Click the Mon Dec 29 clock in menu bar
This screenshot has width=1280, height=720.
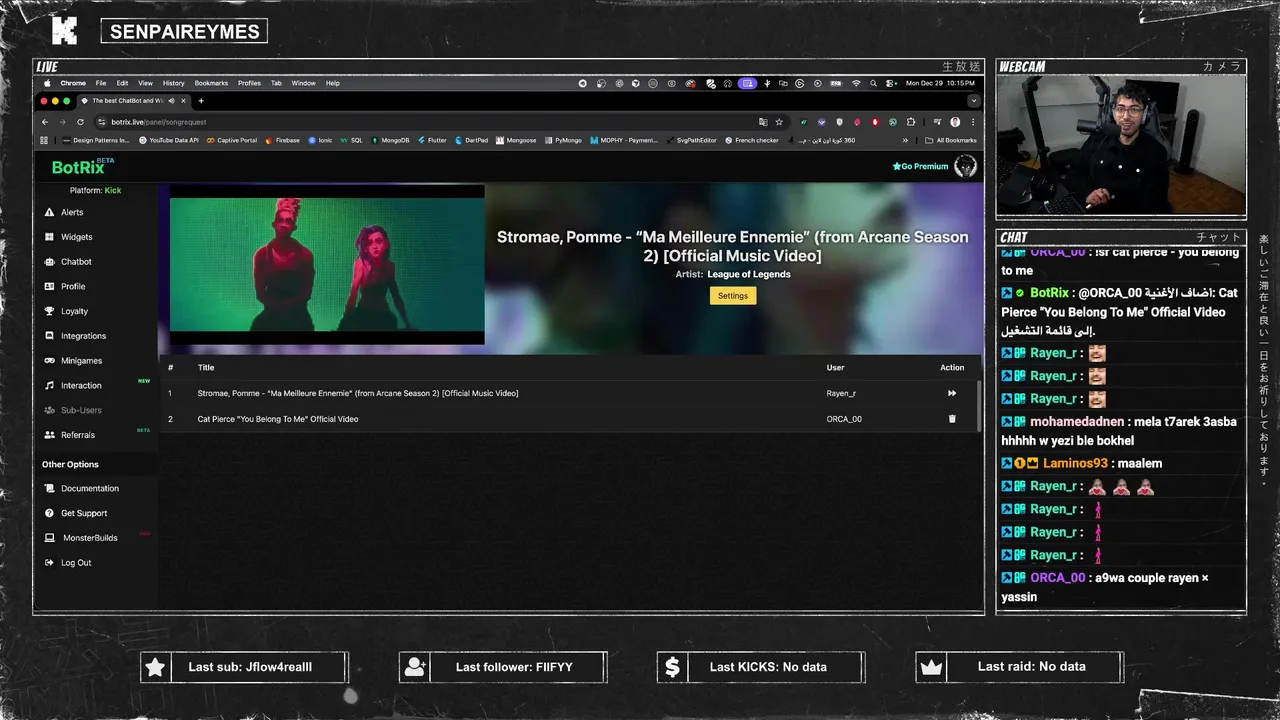(x=940, y=83)
